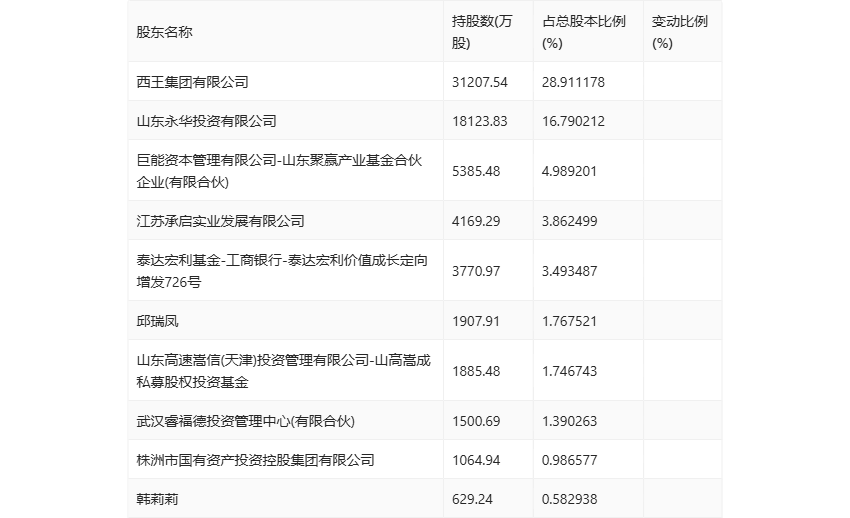This screenshot has width=850, height=518.
Task: Click the 变动比例(%) column header
Action: click(679, 33)
